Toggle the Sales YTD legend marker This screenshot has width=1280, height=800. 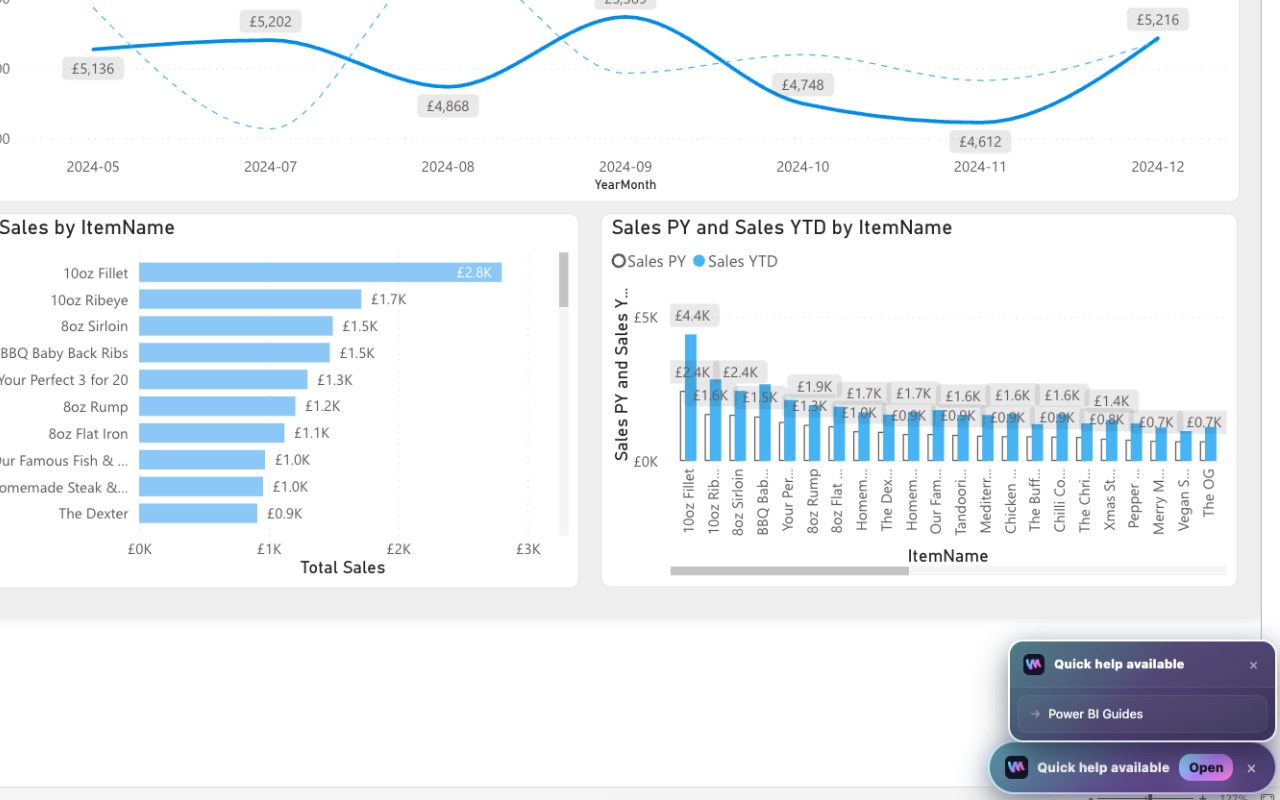point(699,261)
